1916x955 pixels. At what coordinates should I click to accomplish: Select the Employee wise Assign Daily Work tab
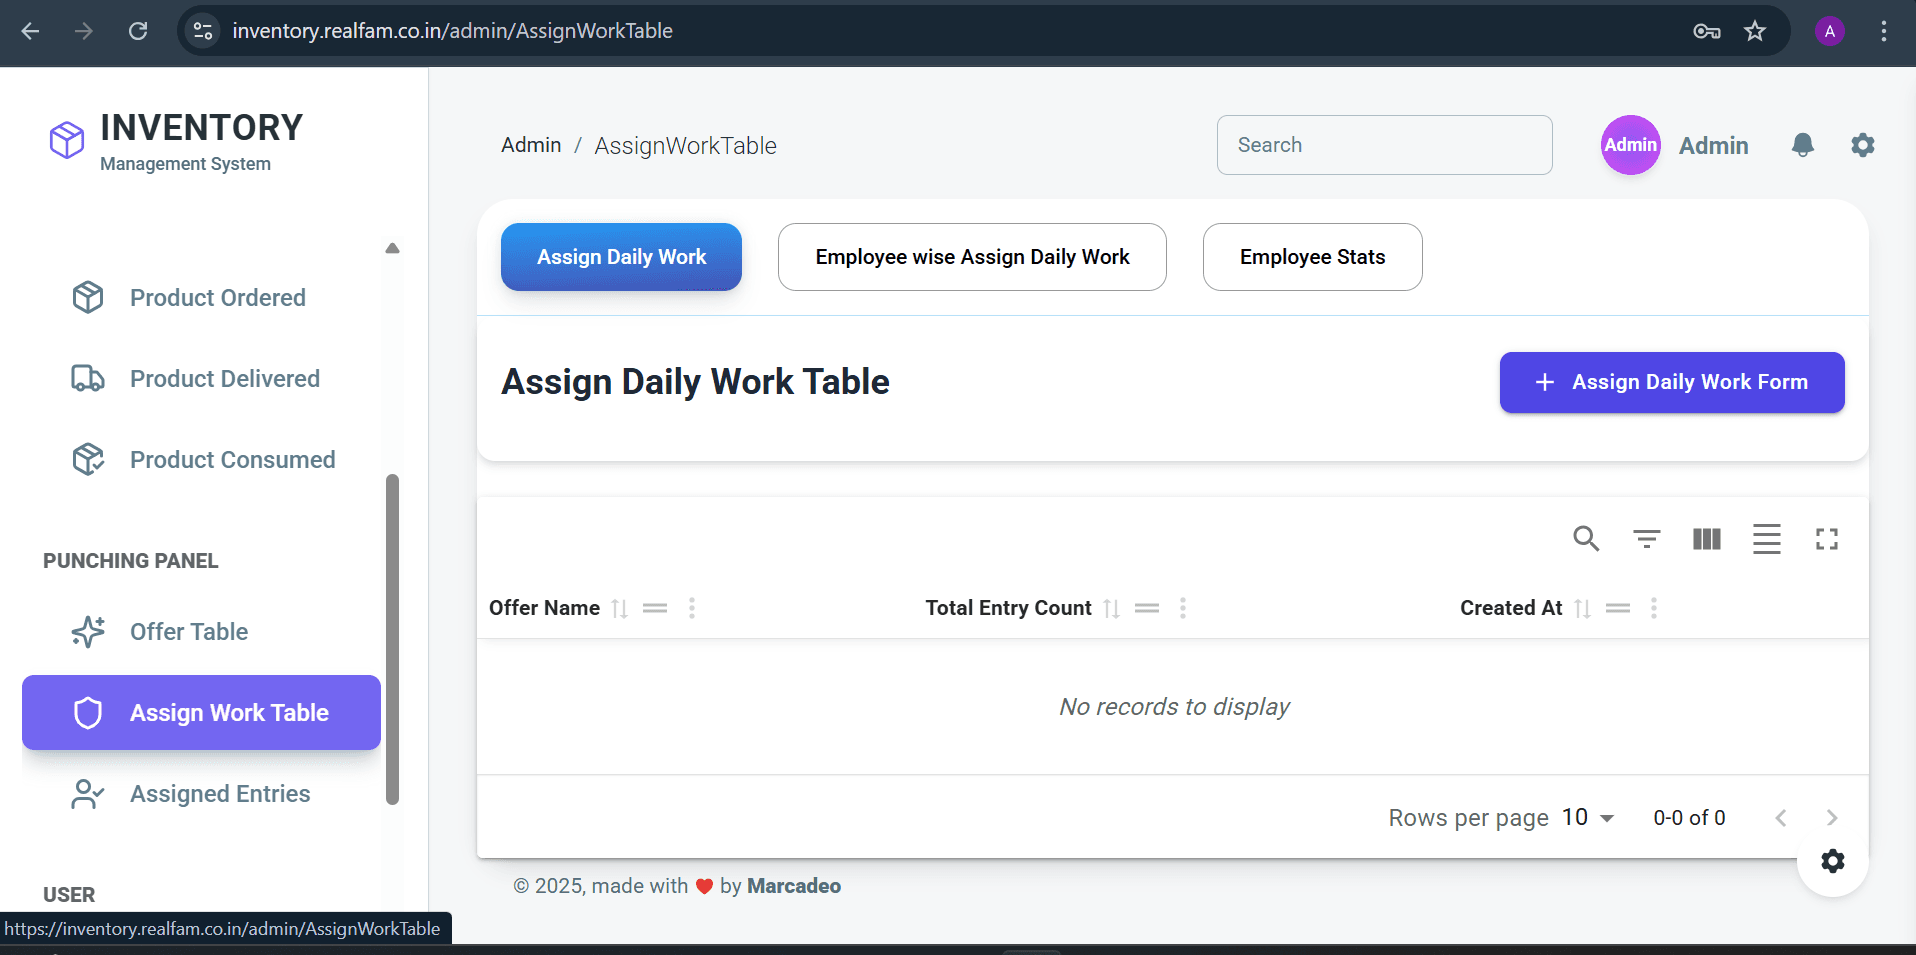coord(971,257)
